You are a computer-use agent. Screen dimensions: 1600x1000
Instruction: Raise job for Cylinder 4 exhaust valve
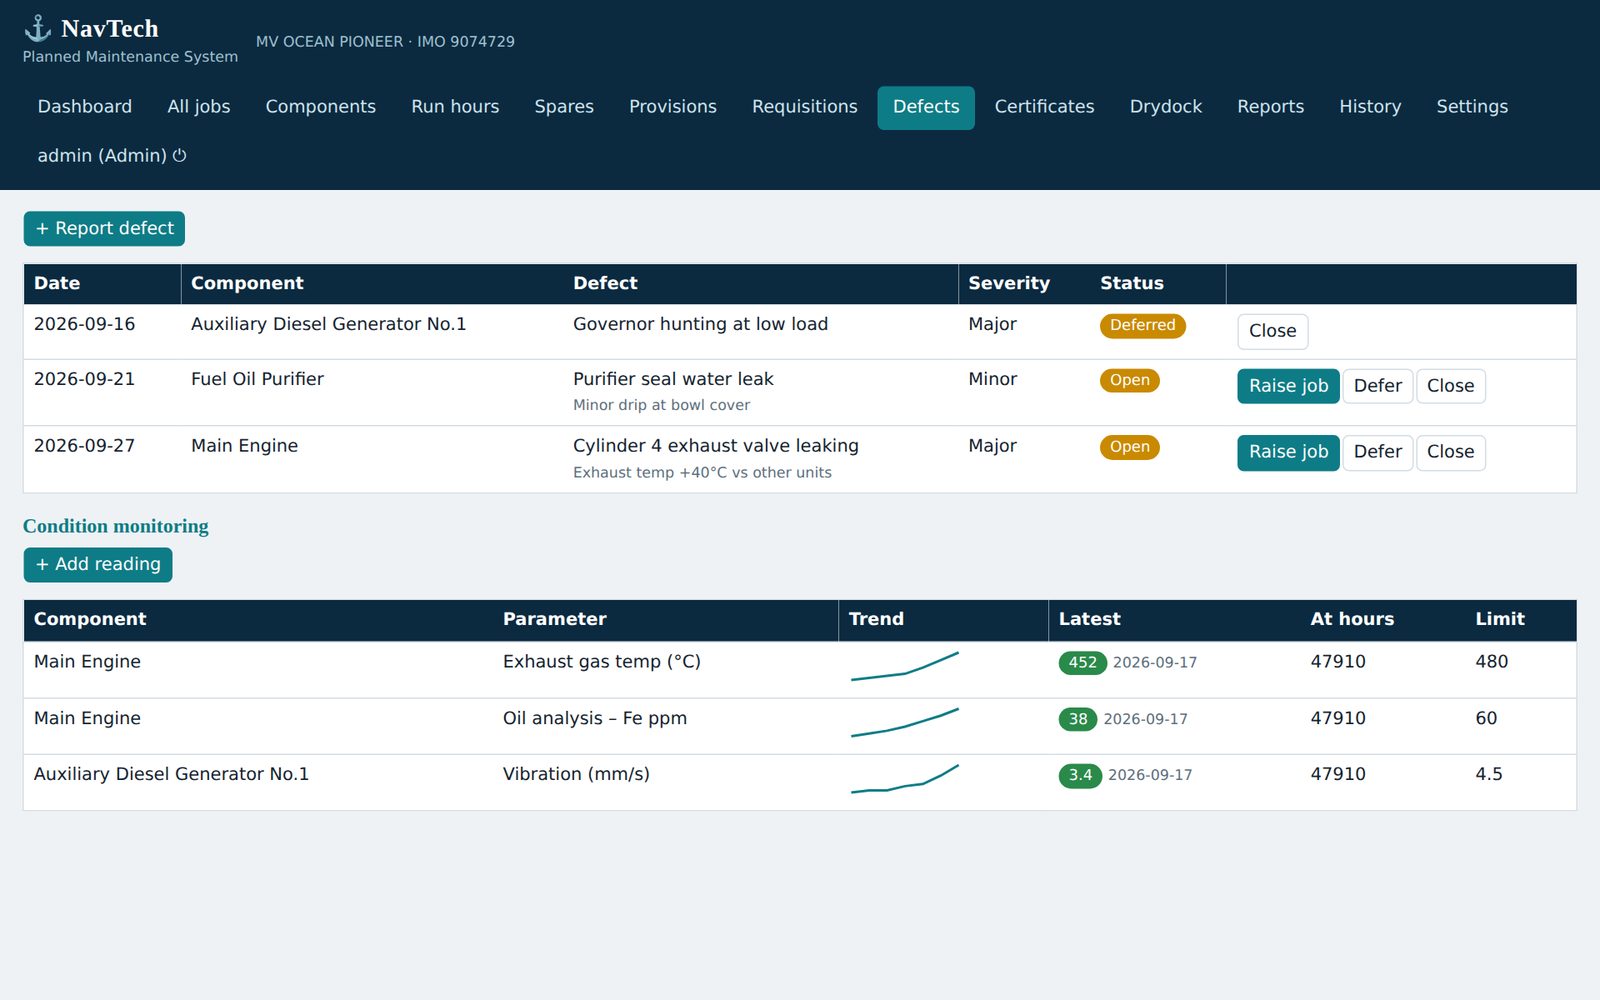1288,452
